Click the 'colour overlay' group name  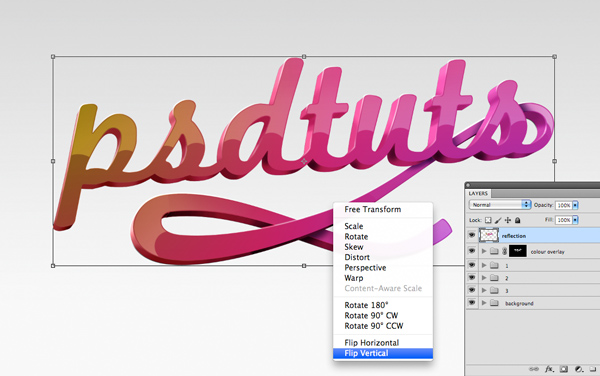[x=548, y=252]
